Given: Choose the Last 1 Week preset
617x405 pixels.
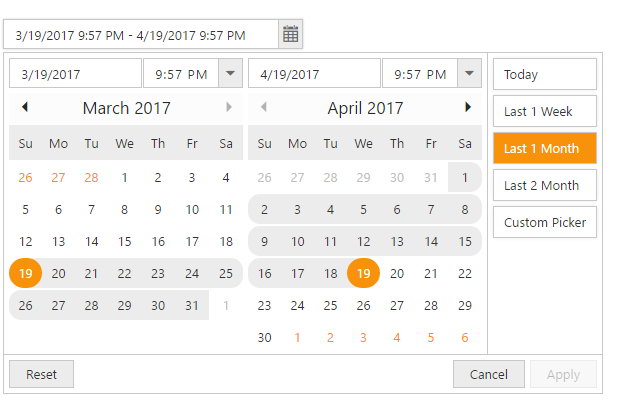Looking at the screenshot, I should 544,111.
